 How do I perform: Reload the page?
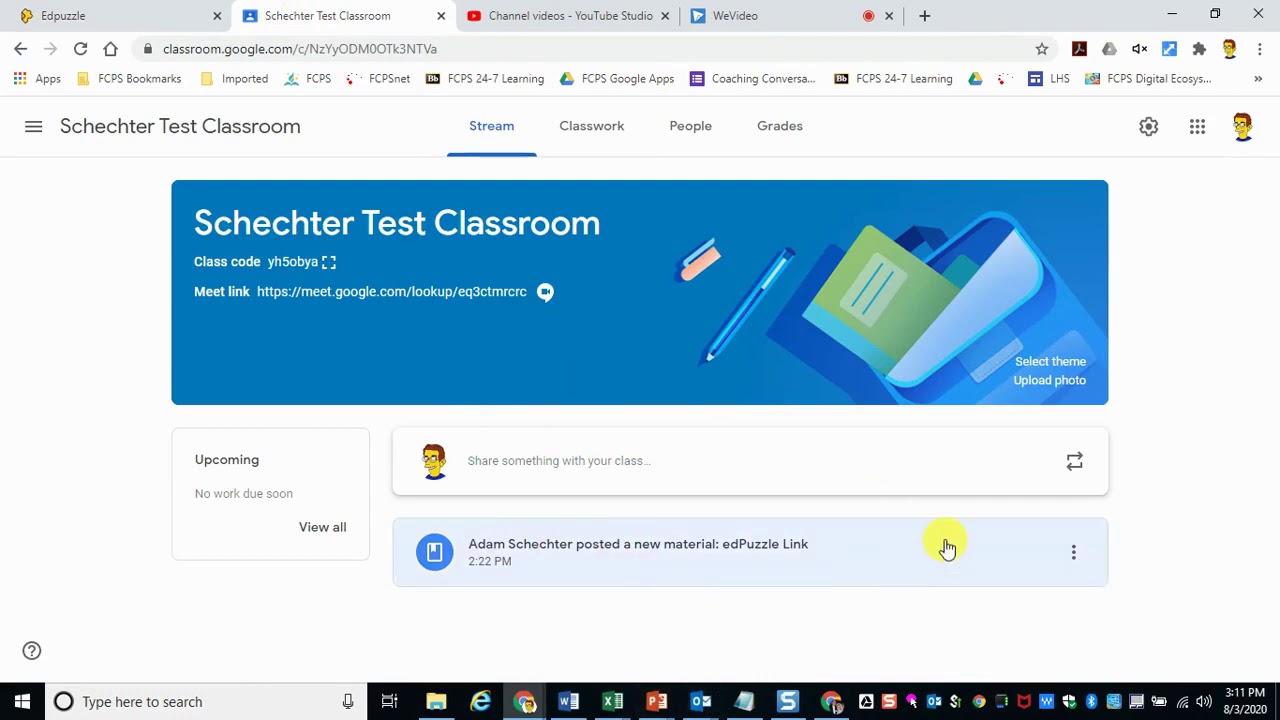coord(80,48)
